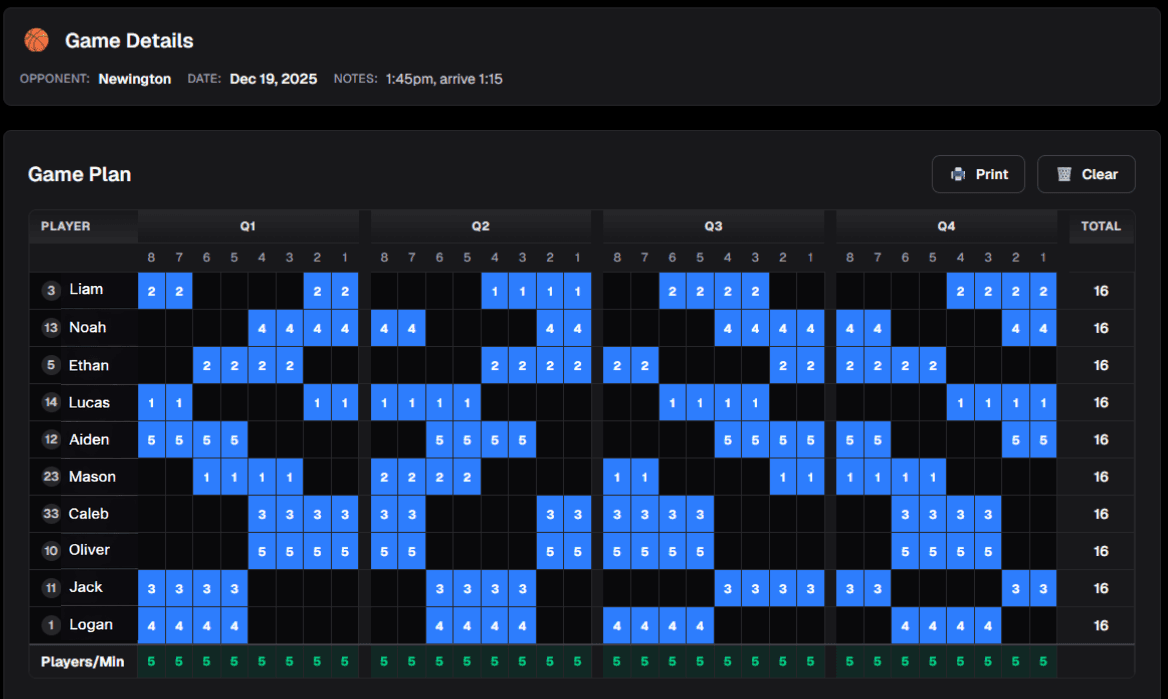The image size is (1168, 699).
Task: Click the Dec 19, 2025 date value
Action: (273, 79)
